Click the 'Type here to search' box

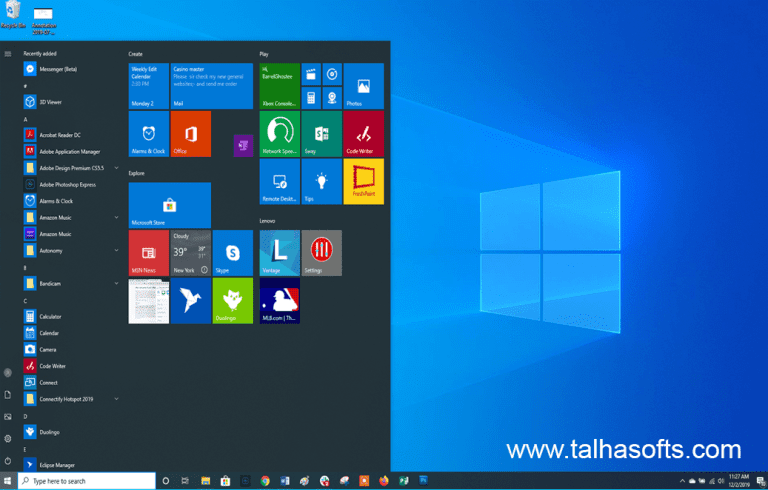(x=87, y=481)
